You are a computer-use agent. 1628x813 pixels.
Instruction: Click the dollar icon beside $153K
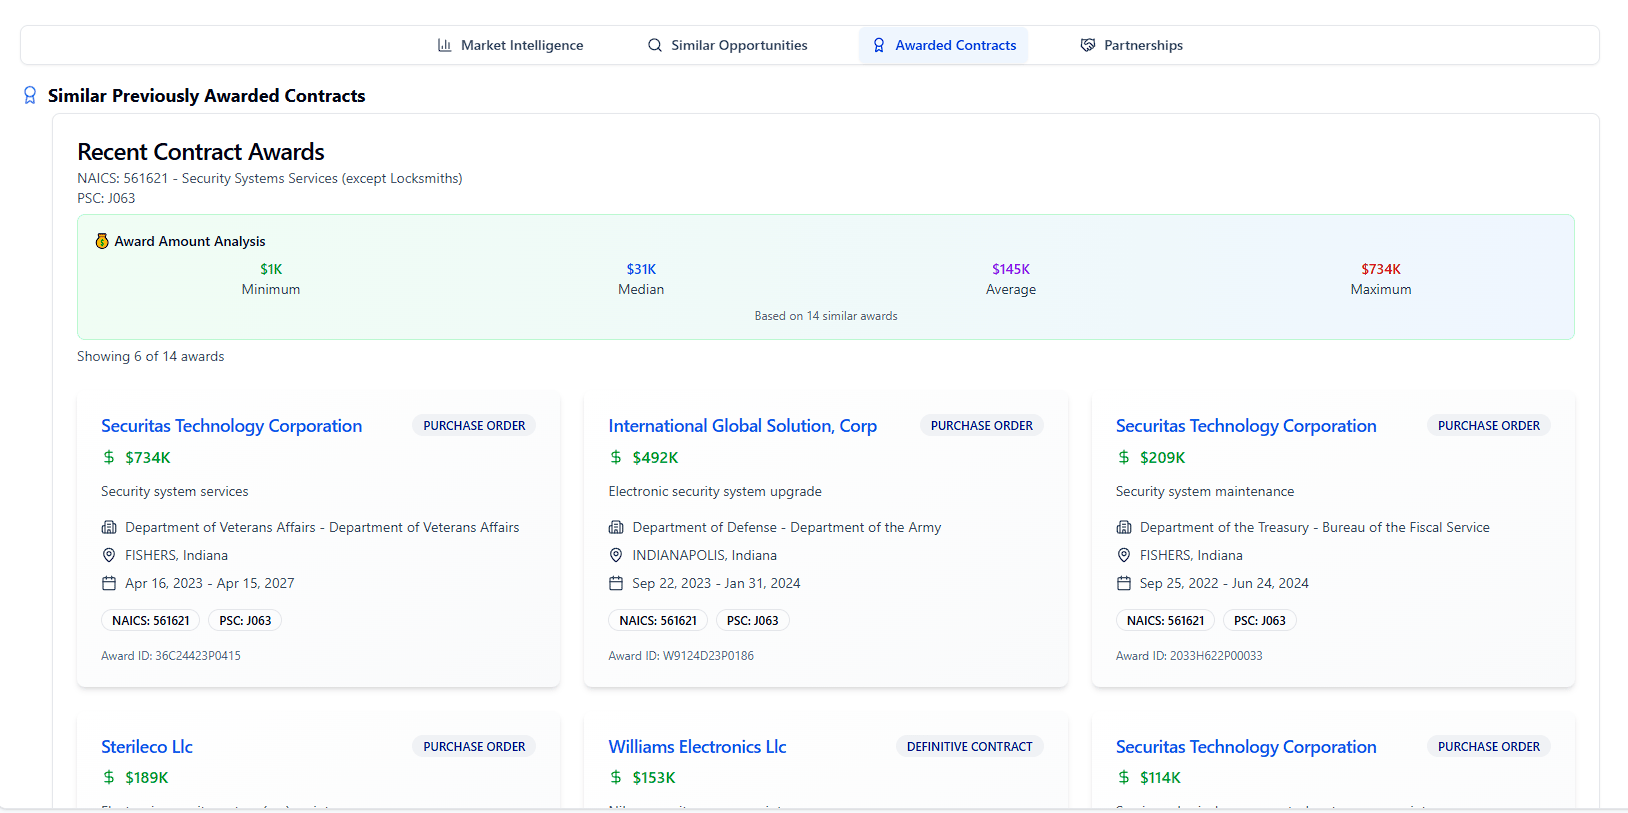click(x=616, y=777)
